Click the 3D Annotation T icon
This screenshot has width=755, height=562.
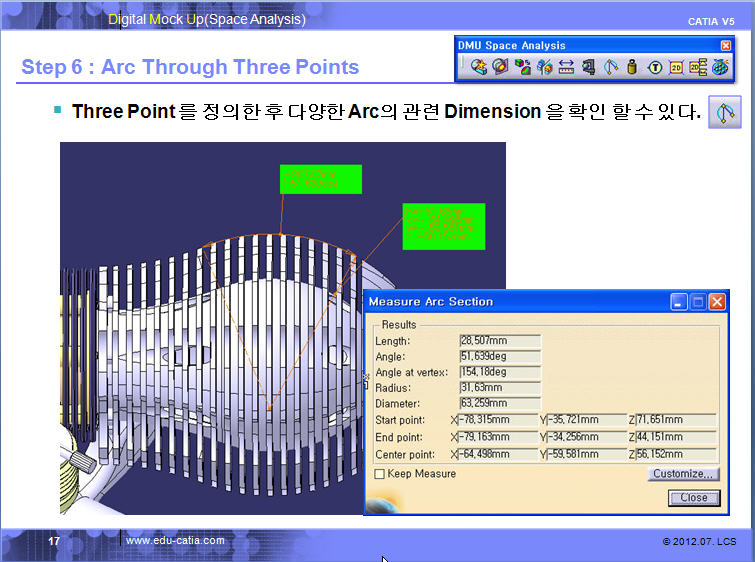tap(654, 67)
